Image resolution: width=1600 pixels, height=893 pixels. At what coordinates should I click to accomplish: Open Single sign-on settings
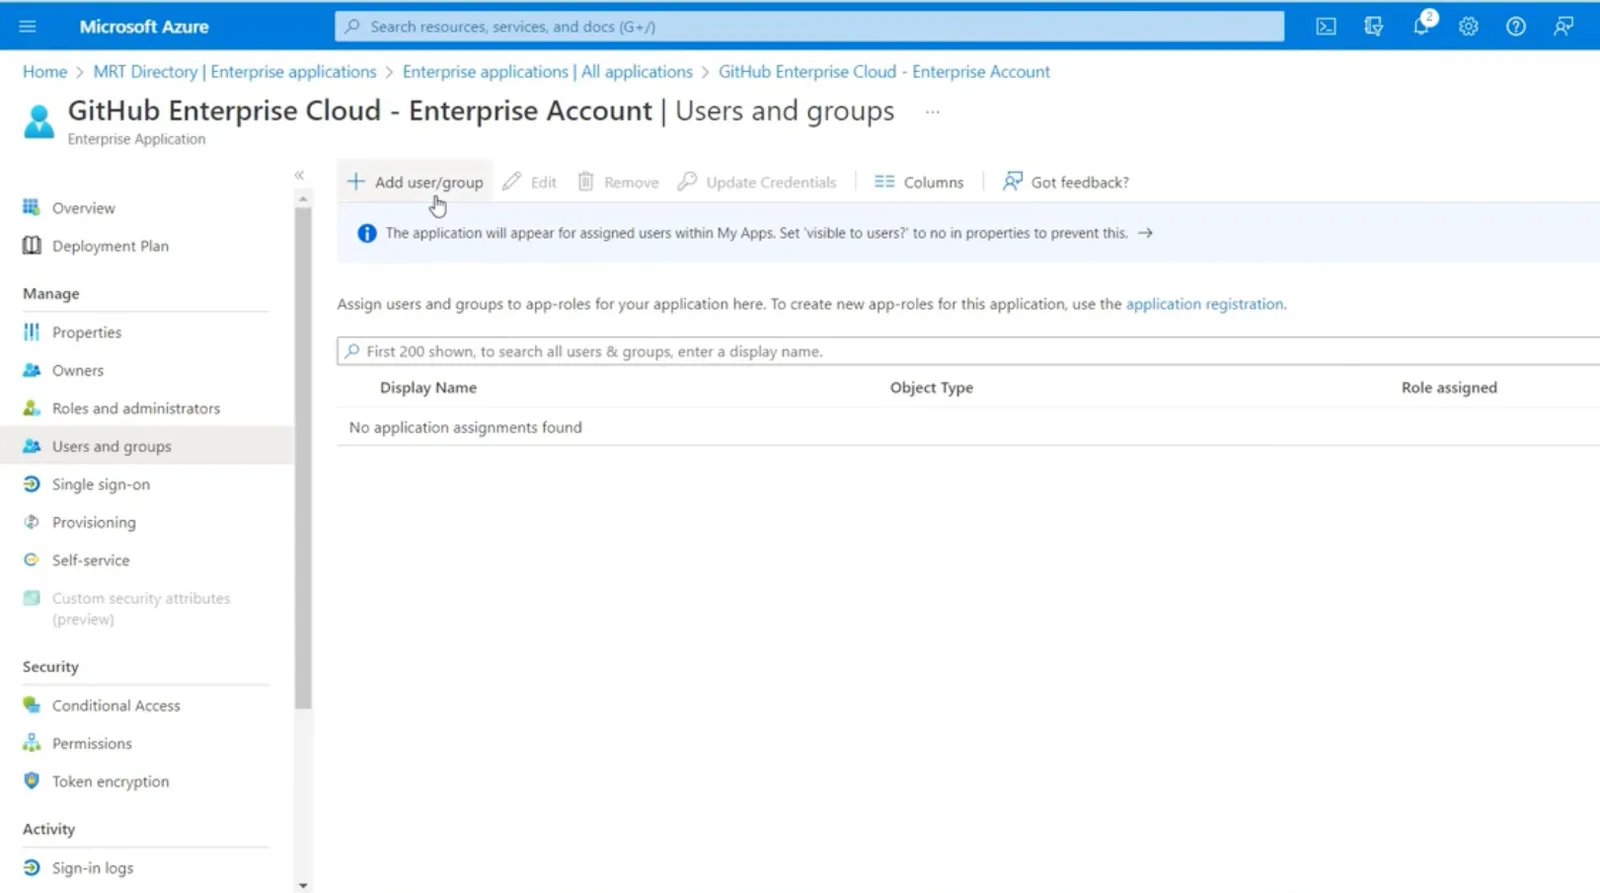(x=100, y=484)
